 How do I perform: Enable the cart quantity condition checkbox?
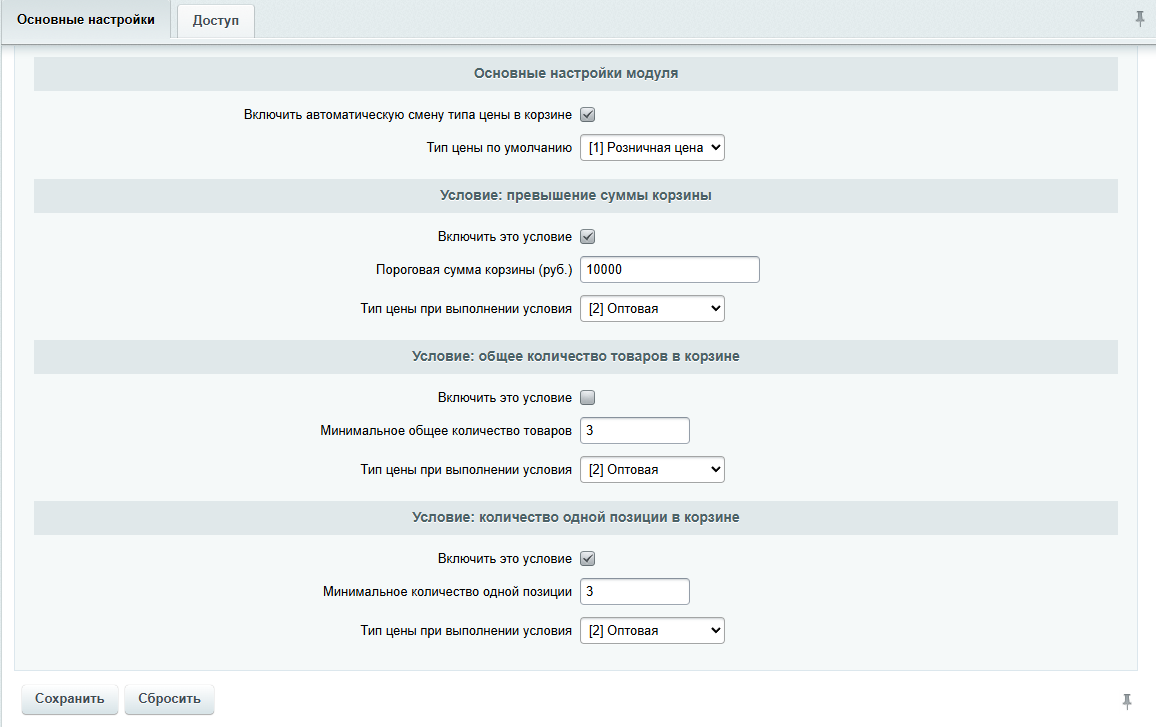pos(587,397)
